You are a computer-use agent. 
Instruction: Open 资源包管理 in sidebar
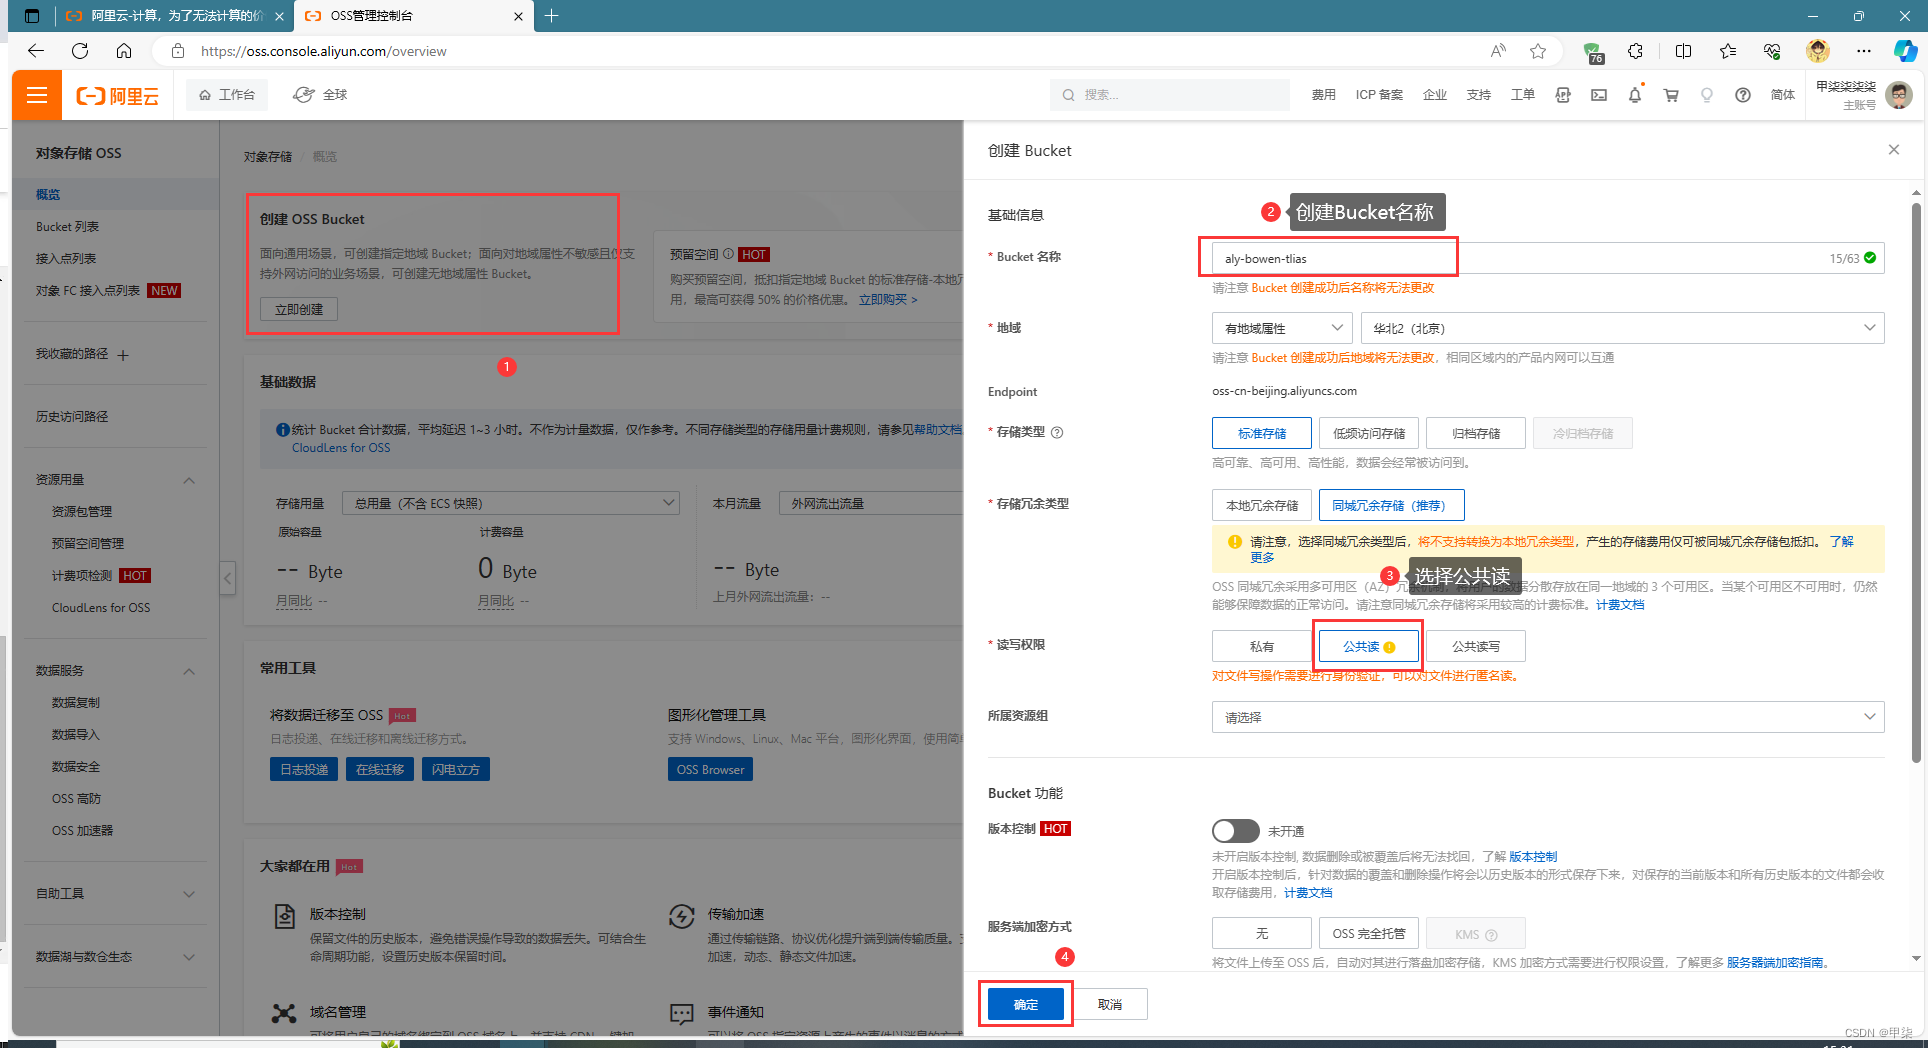pyautogui.click(x=82, y=511)
